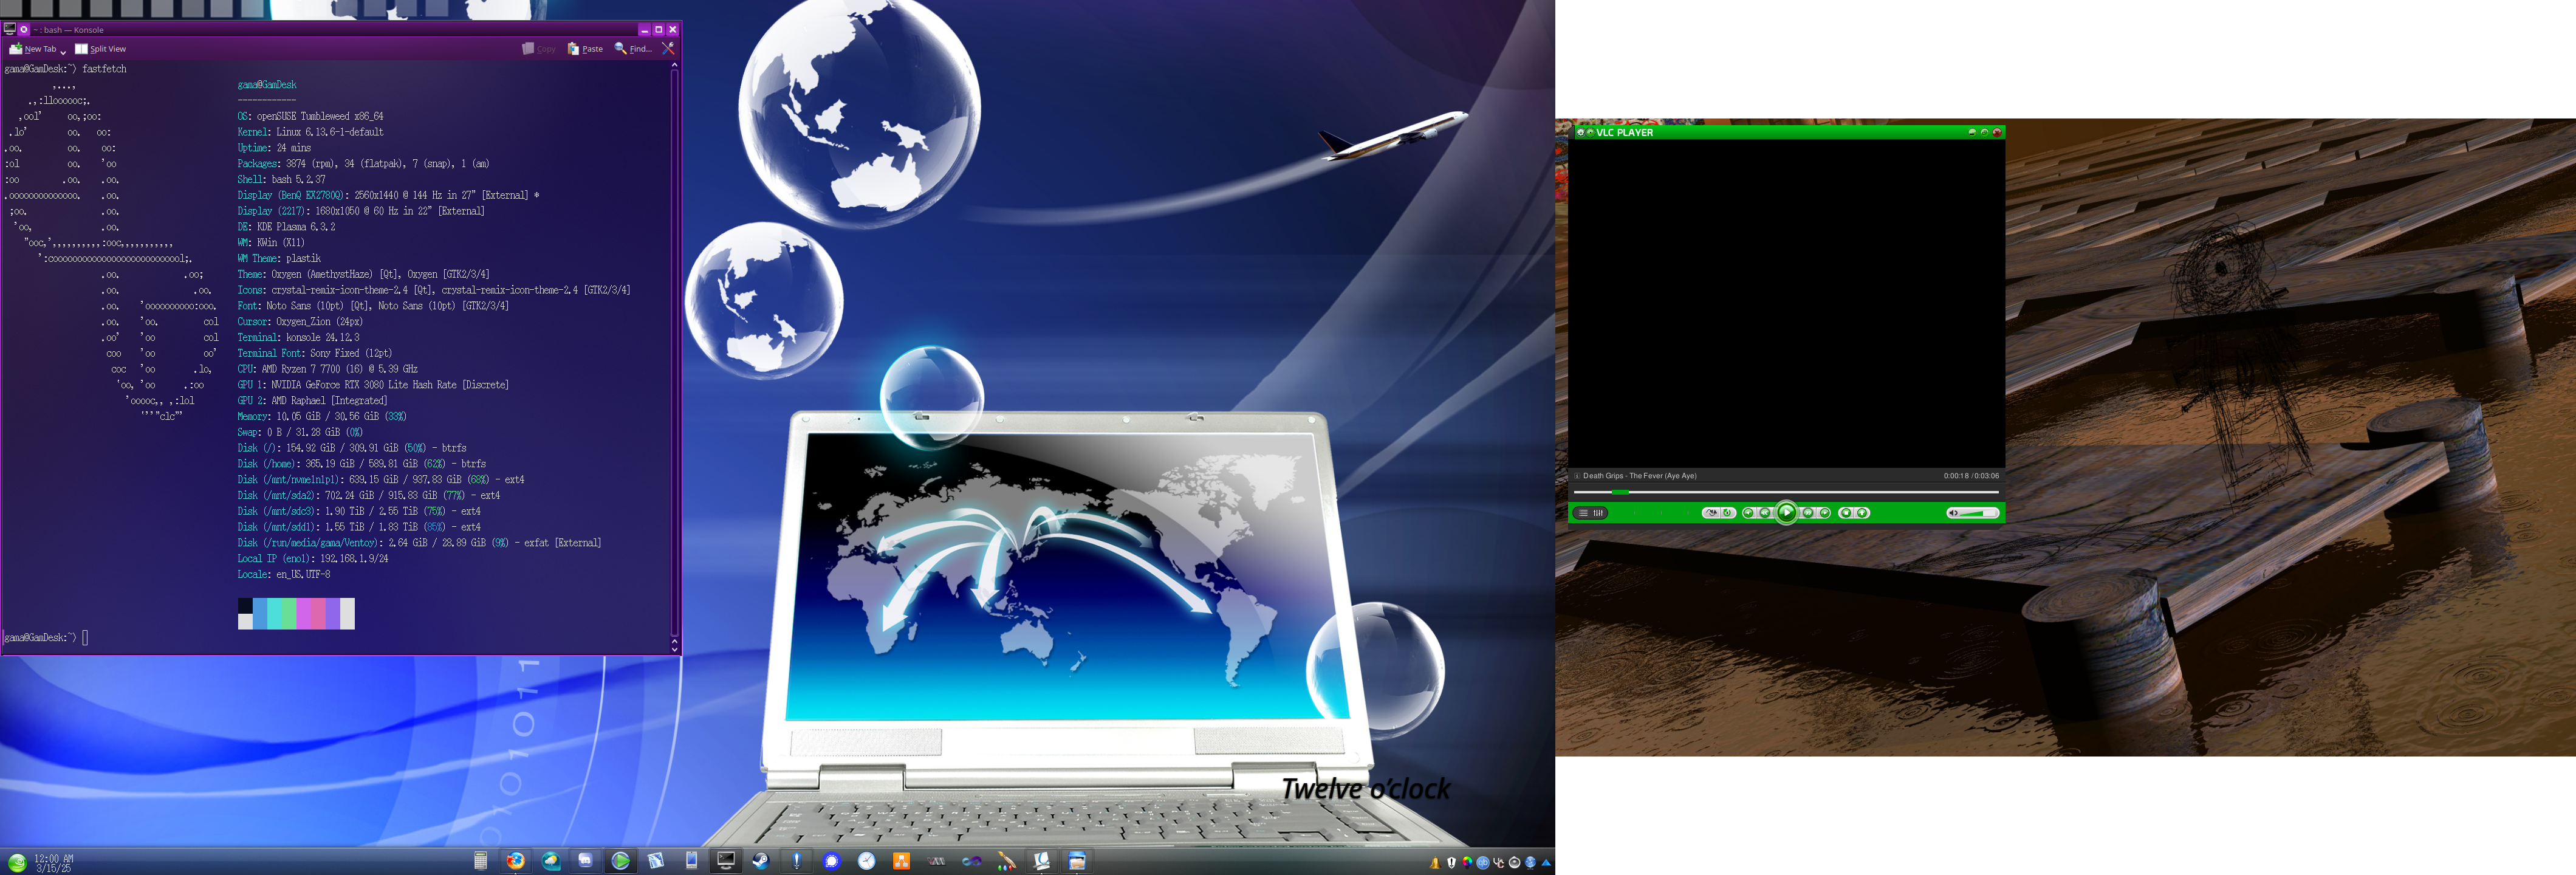2576x875 pixels.
Task: Adjust the VLC volume slider
Action: [1978, 513]
